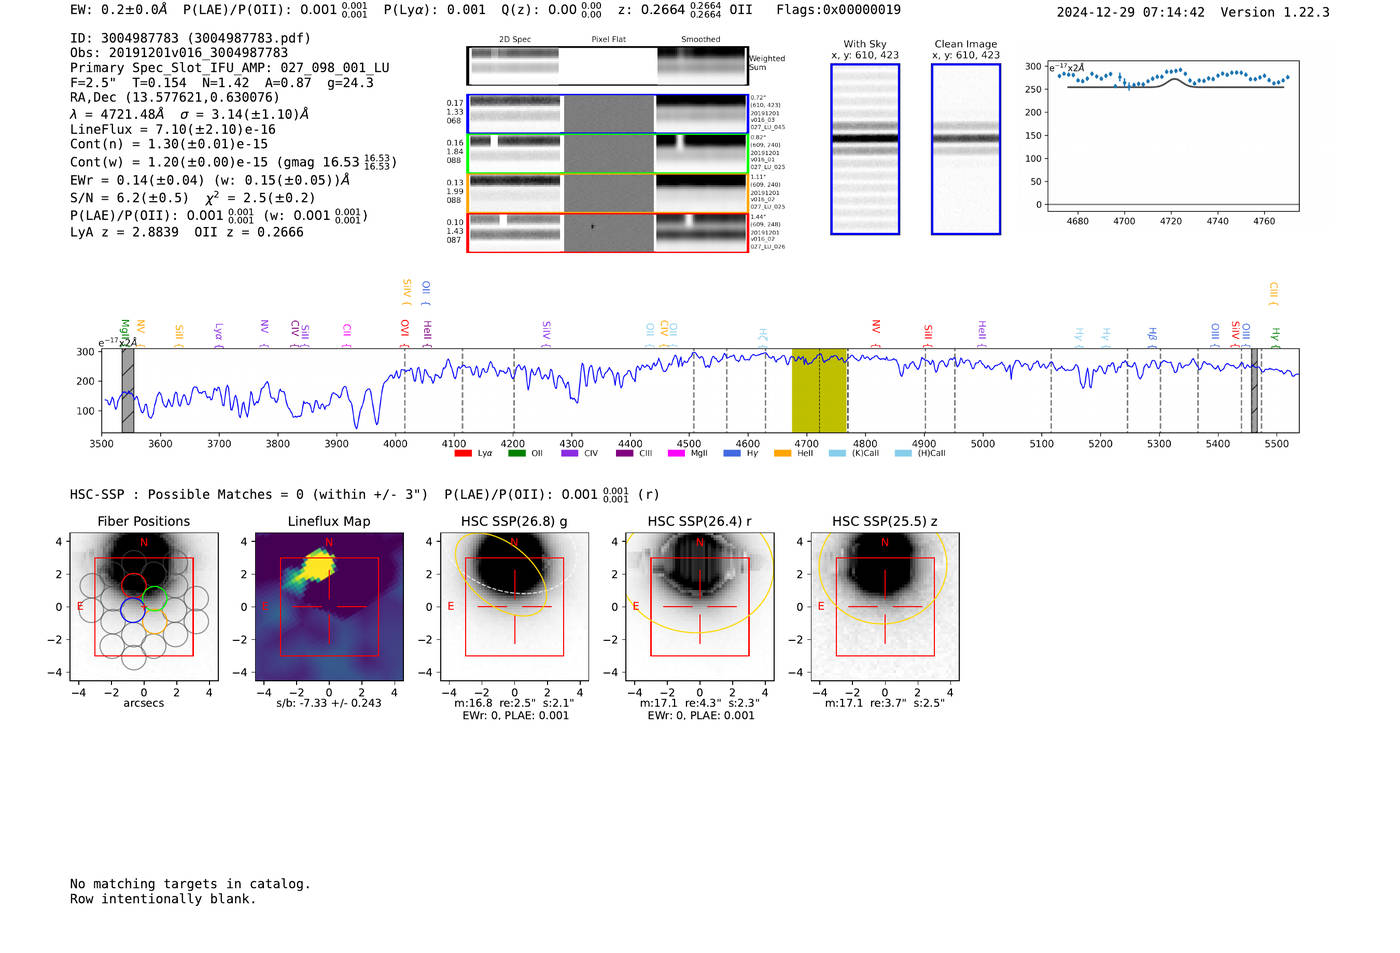Click the Obs: 20191201v016_3004987783 line
Screen dimensions: 1400x953
point(179,53)
